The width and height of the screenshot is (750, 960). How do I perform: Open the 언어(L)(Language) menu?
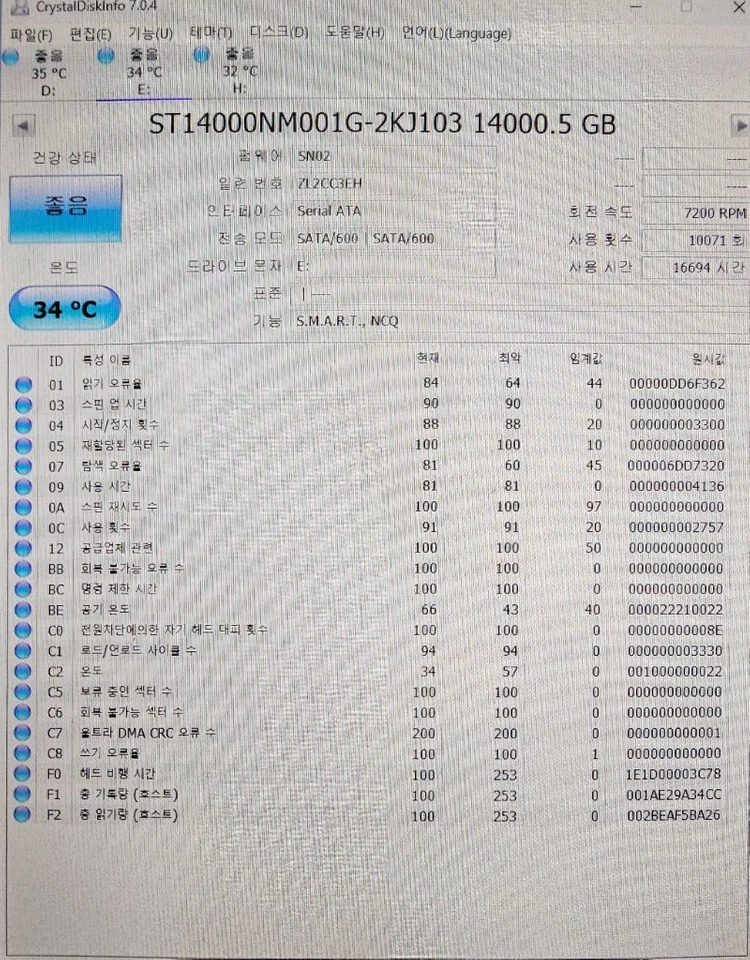click(x=456, y=33)
